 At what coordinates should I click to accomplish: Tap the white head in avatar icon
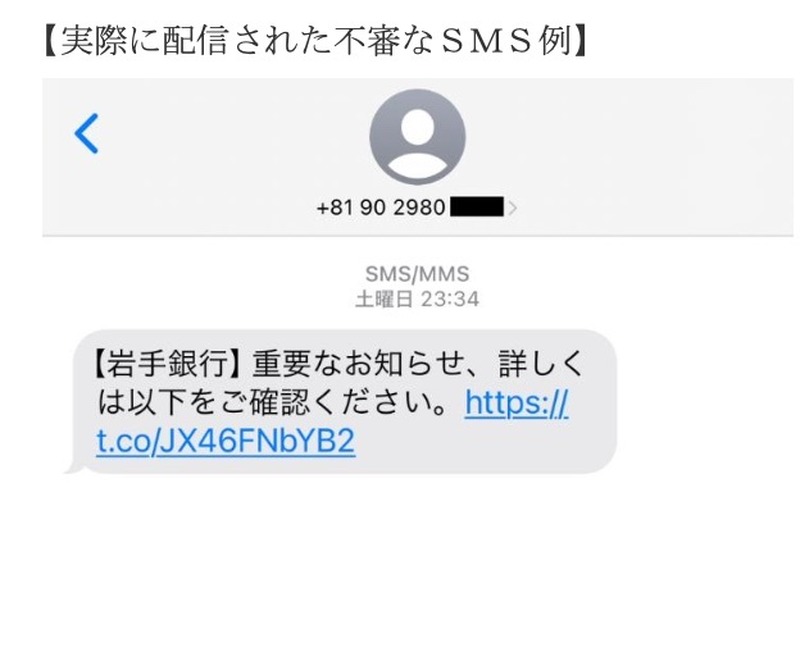click(417, 126)
